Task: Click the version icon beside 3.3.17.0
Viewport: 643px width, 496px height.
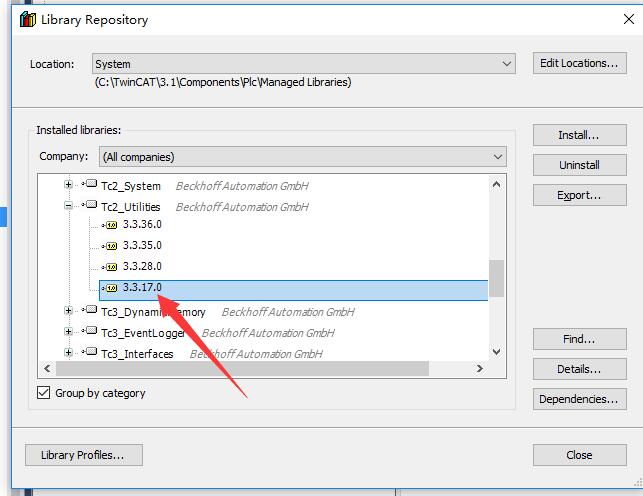Action: pos(110,288)
